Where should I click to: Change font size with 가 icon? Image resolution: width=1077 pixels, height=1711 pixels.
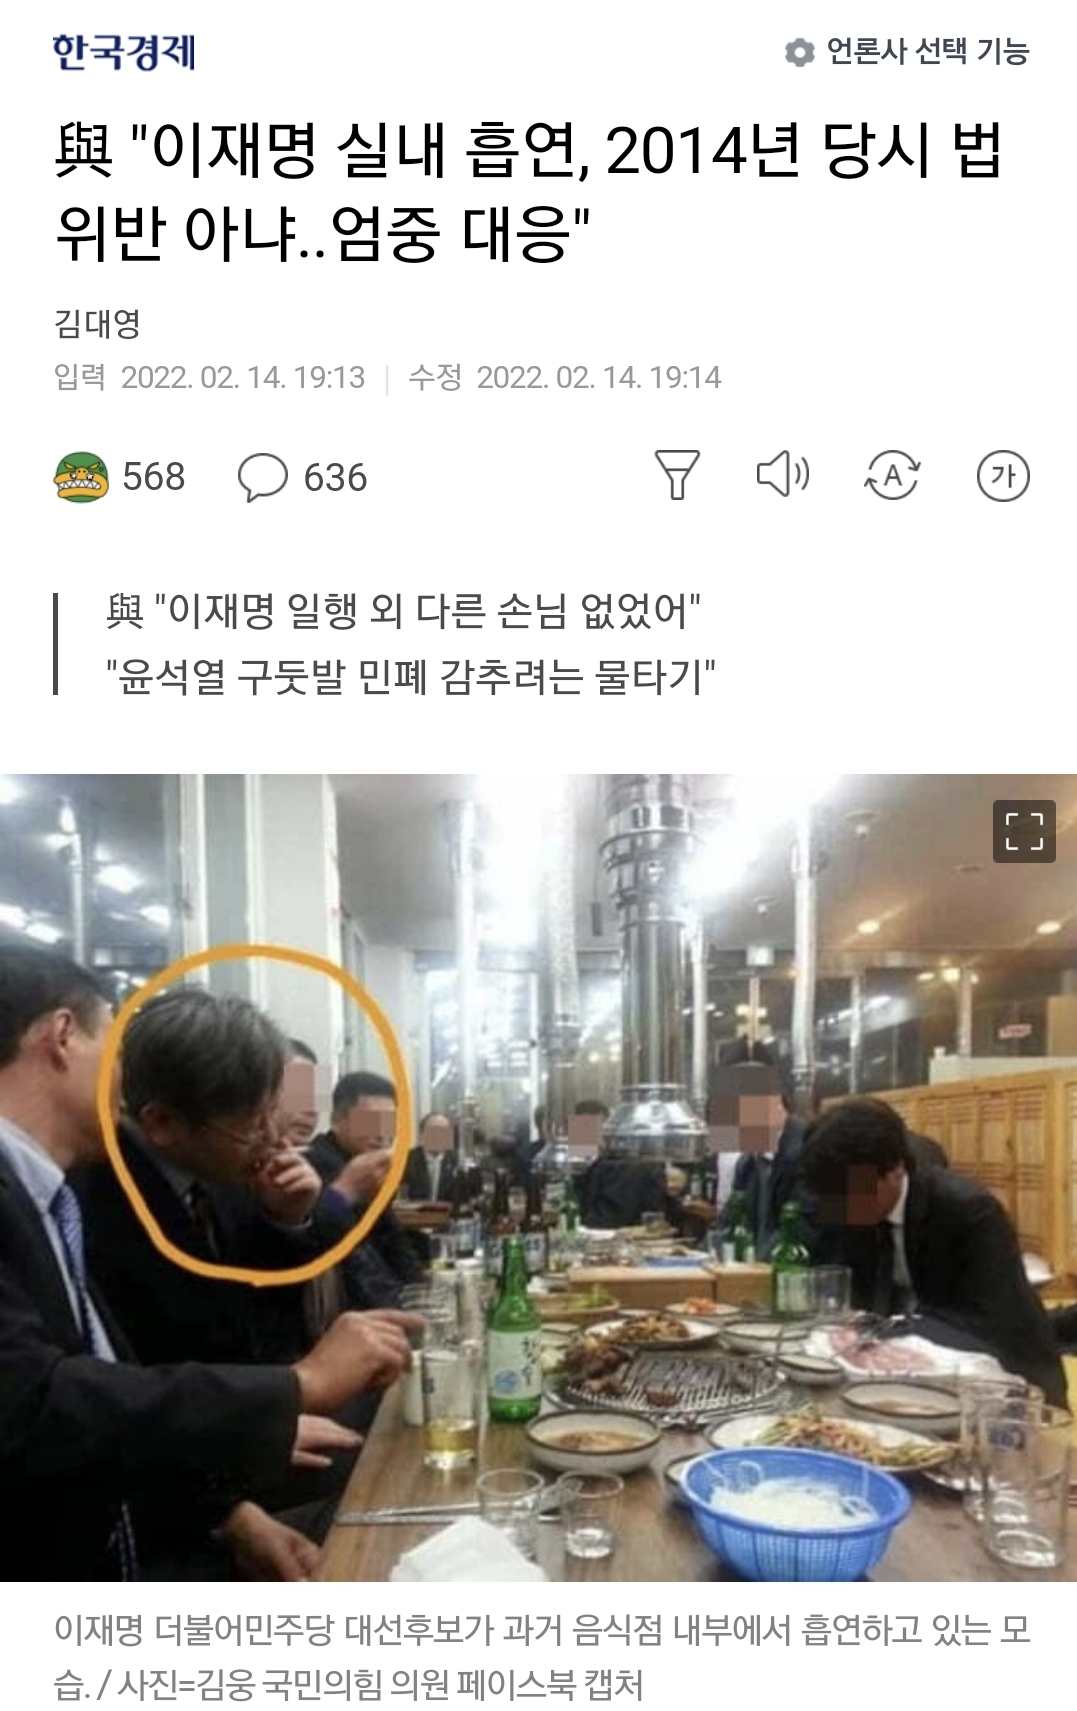pos(1003,476)
